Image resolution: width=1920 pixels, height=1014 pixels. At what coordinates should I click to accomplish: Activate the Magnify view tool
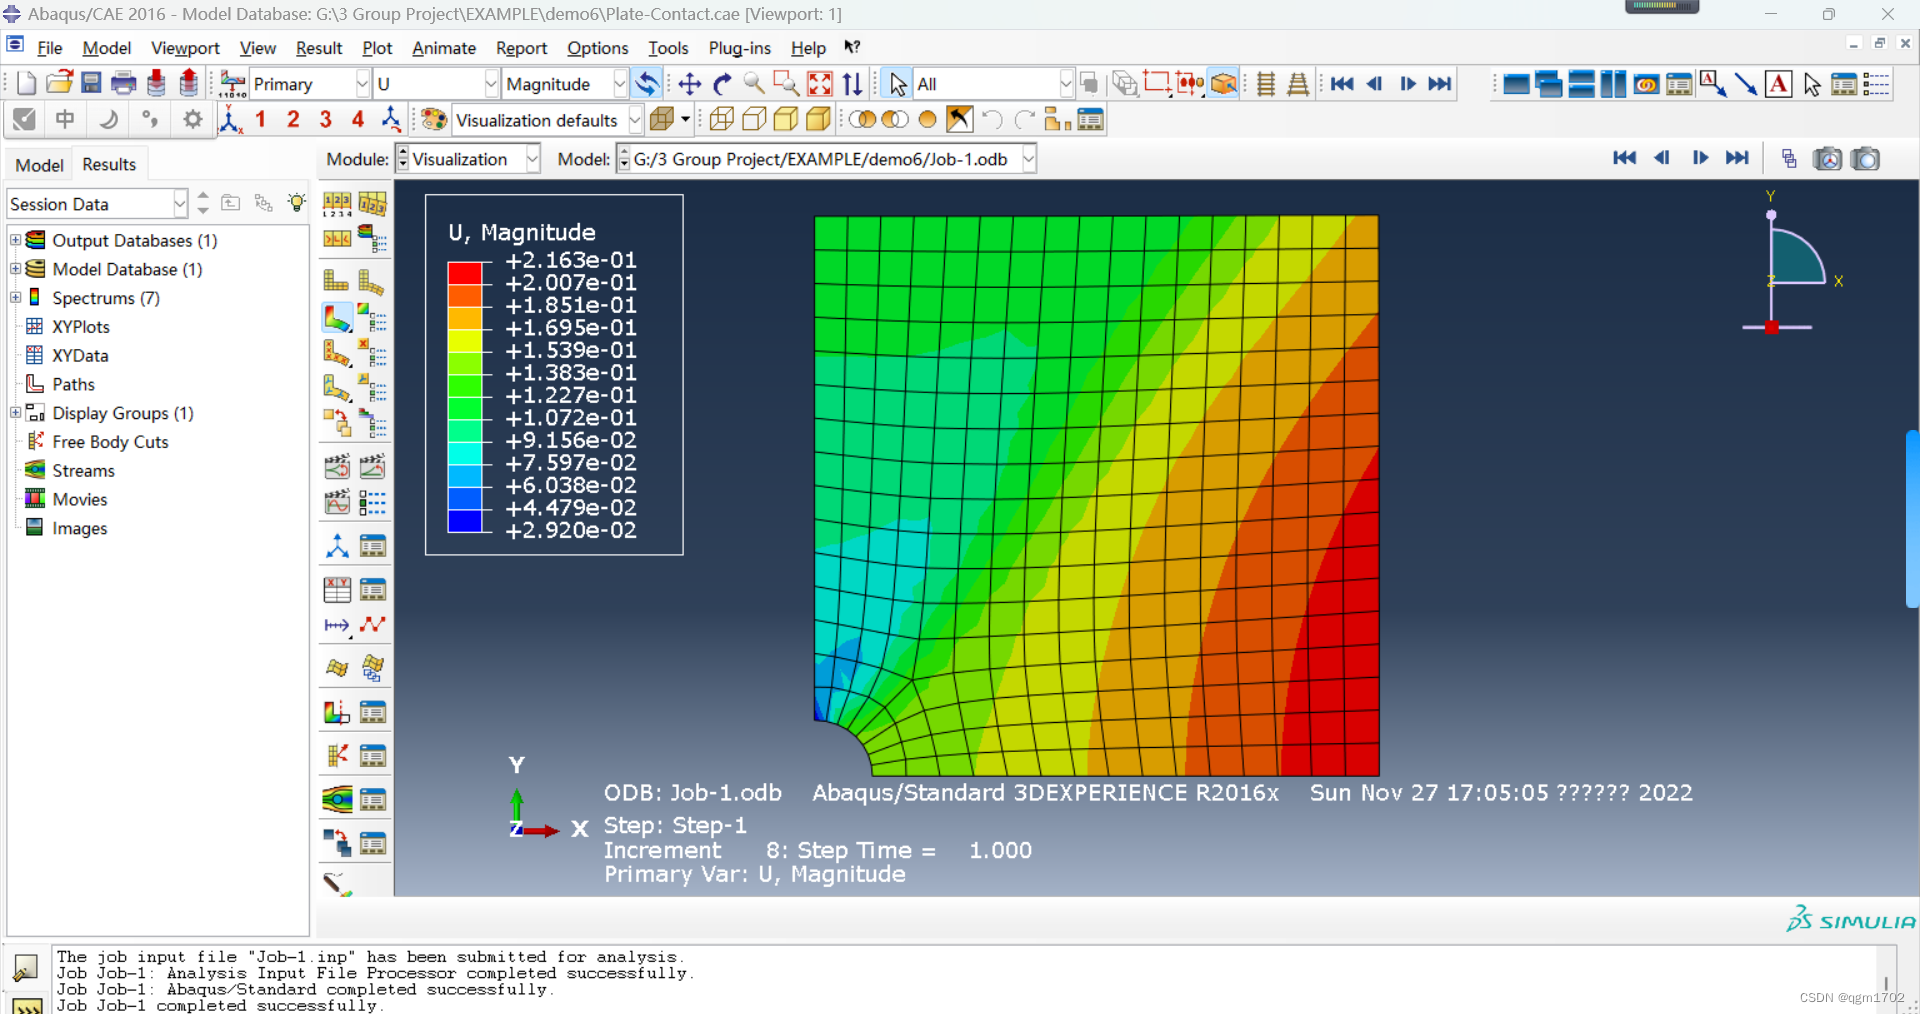point(754,84)
